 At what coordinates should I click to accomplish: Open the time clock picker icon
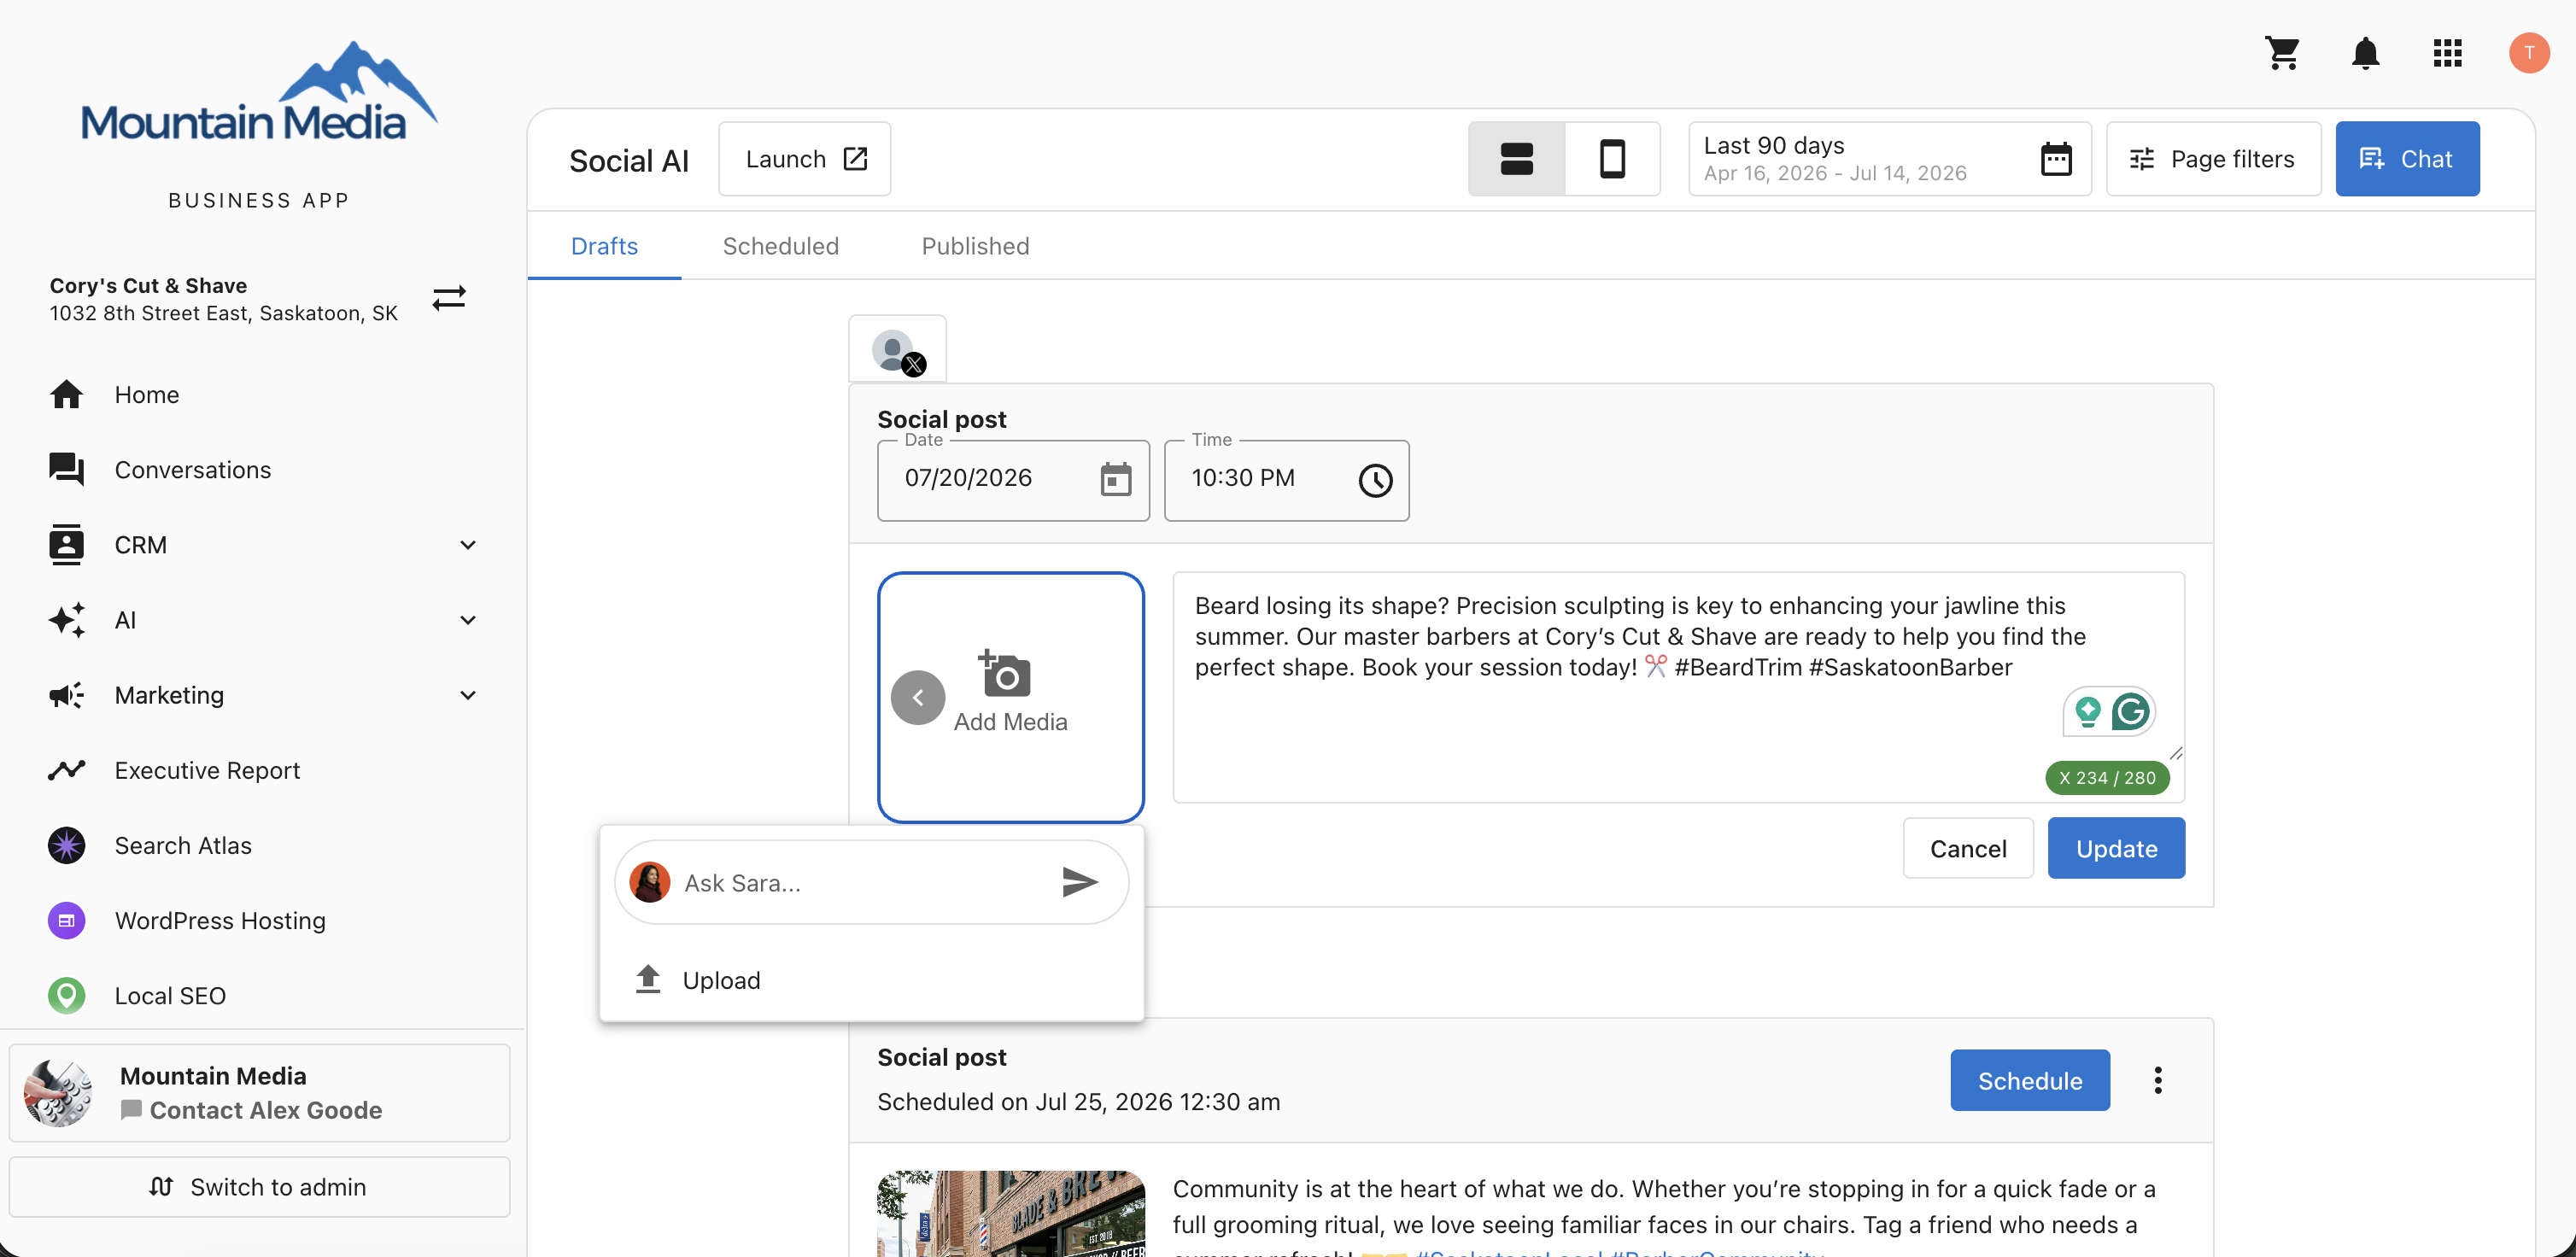tap(1375, 480)
